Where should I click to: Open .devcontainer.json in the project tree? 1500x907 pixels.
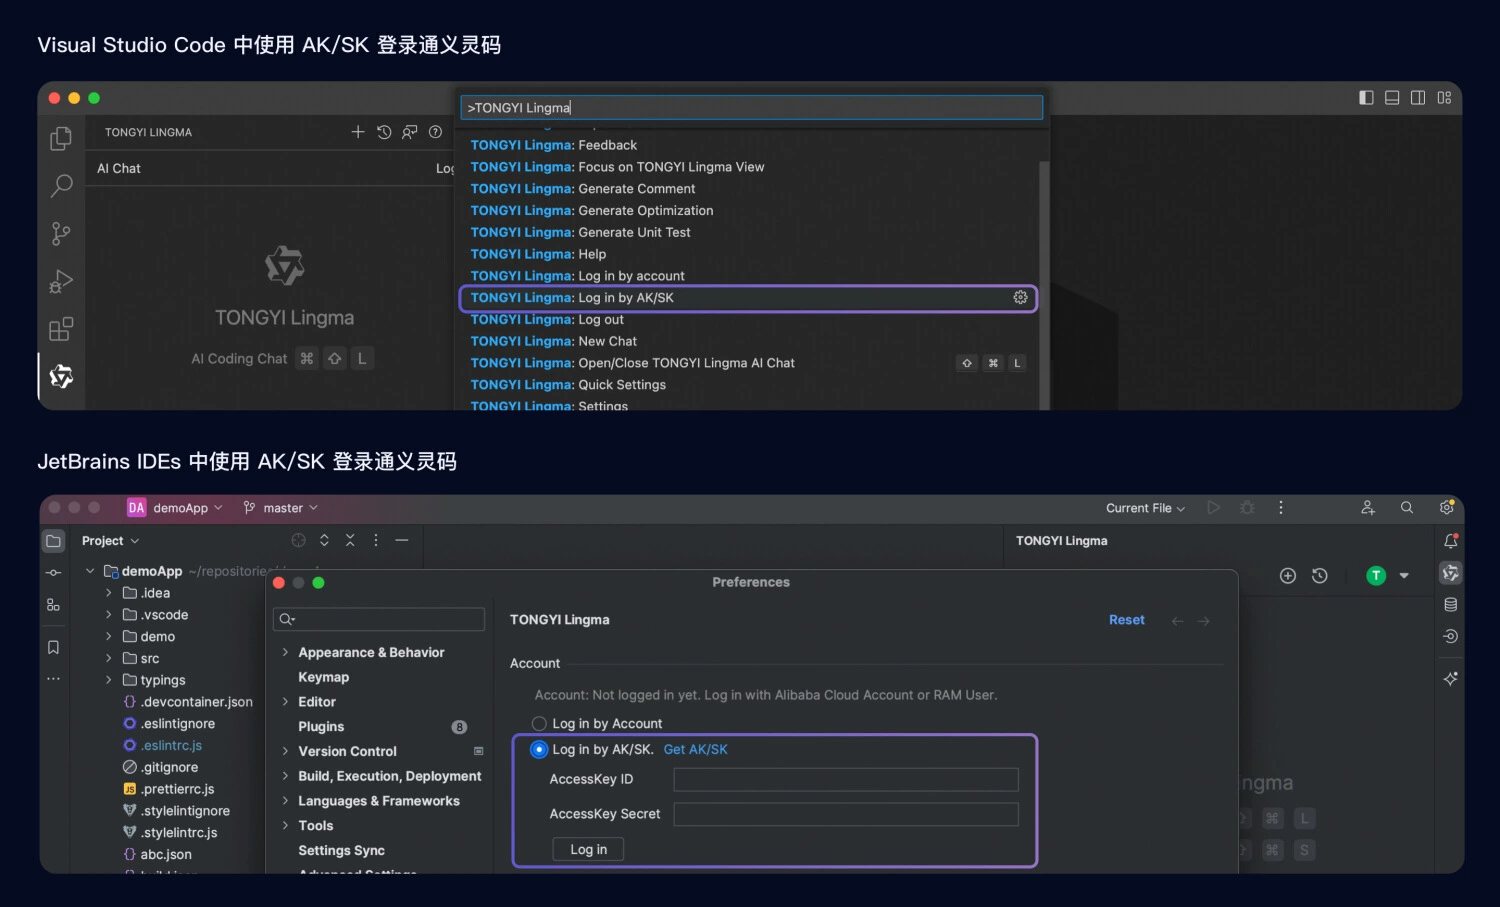point(196,702)
